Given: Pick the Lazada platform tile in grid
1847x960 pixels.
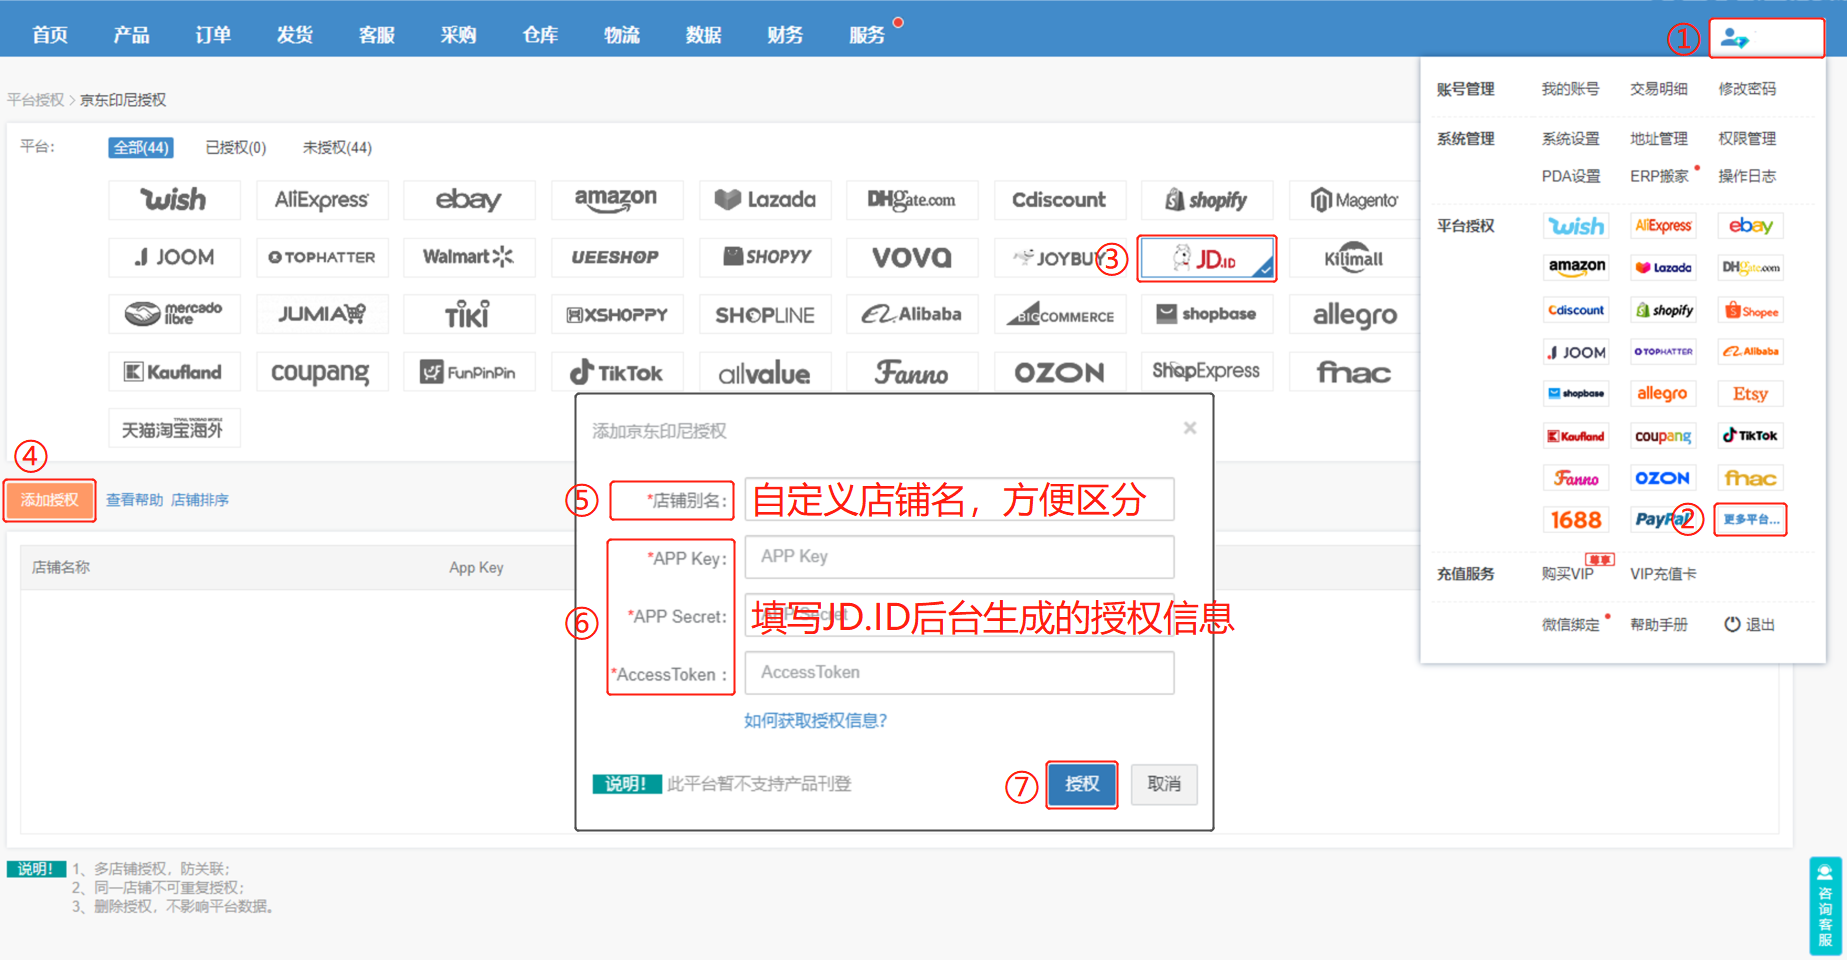Looking at the screenshot, I should click(765, 200).
